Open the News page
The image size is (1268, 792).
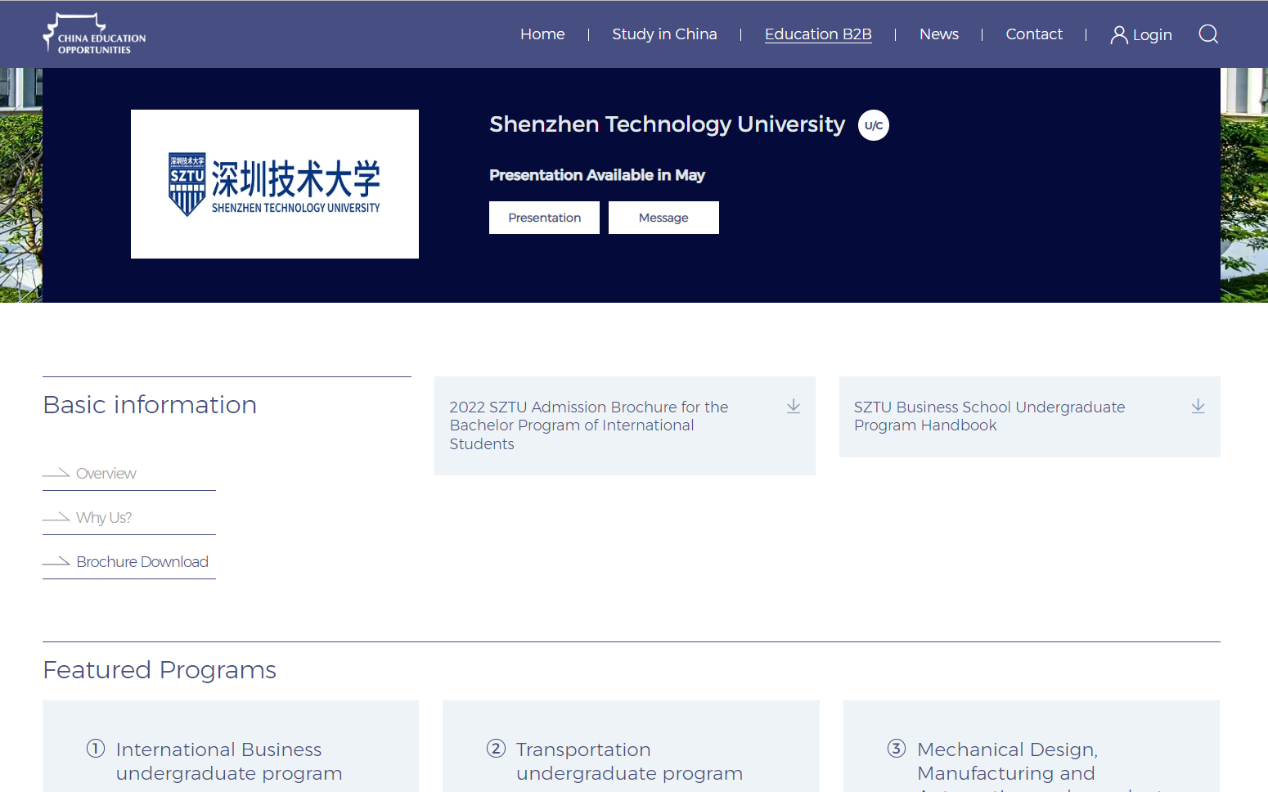[938, 34]
